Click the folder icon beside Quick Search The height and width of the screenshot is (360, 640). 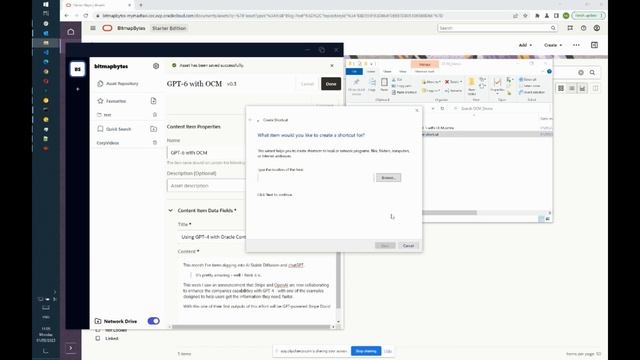(153, 129)
